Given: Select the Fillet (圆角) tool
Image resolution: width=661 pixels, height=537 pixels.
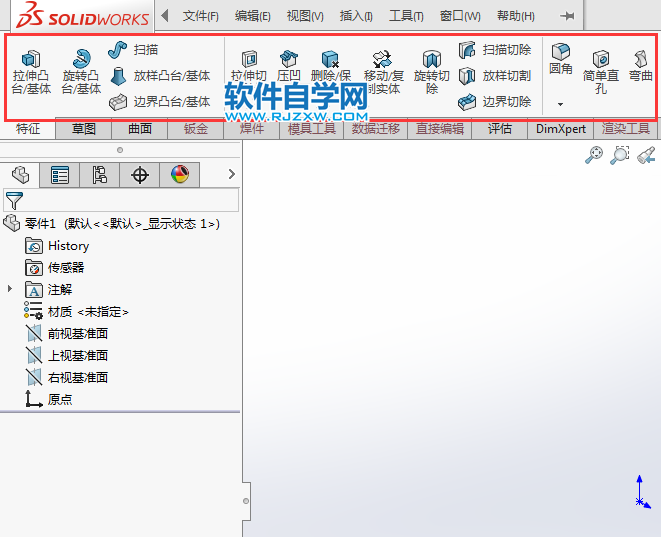Looking at the screenshot, I should (561, 59).
